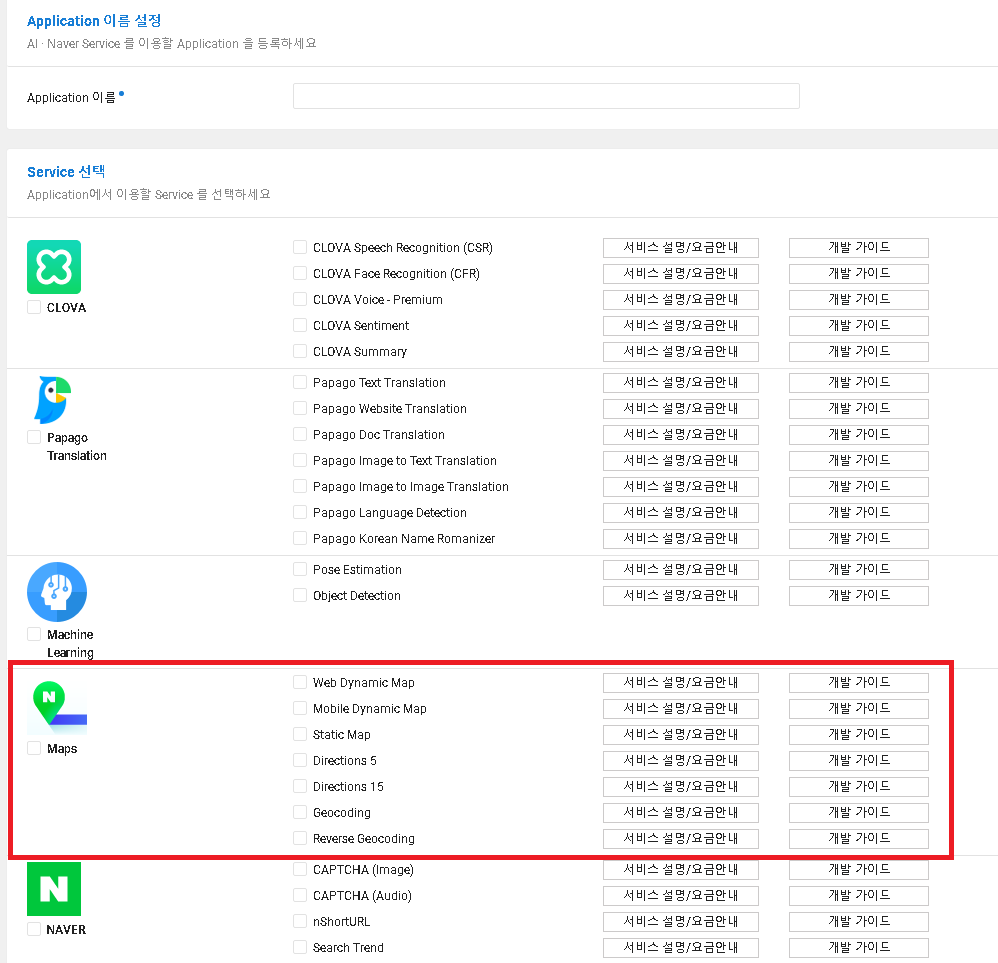Click the 'Application 이름 설정' heading
The width and height of the screenshot is (998, 963).
tap(94, 21)
